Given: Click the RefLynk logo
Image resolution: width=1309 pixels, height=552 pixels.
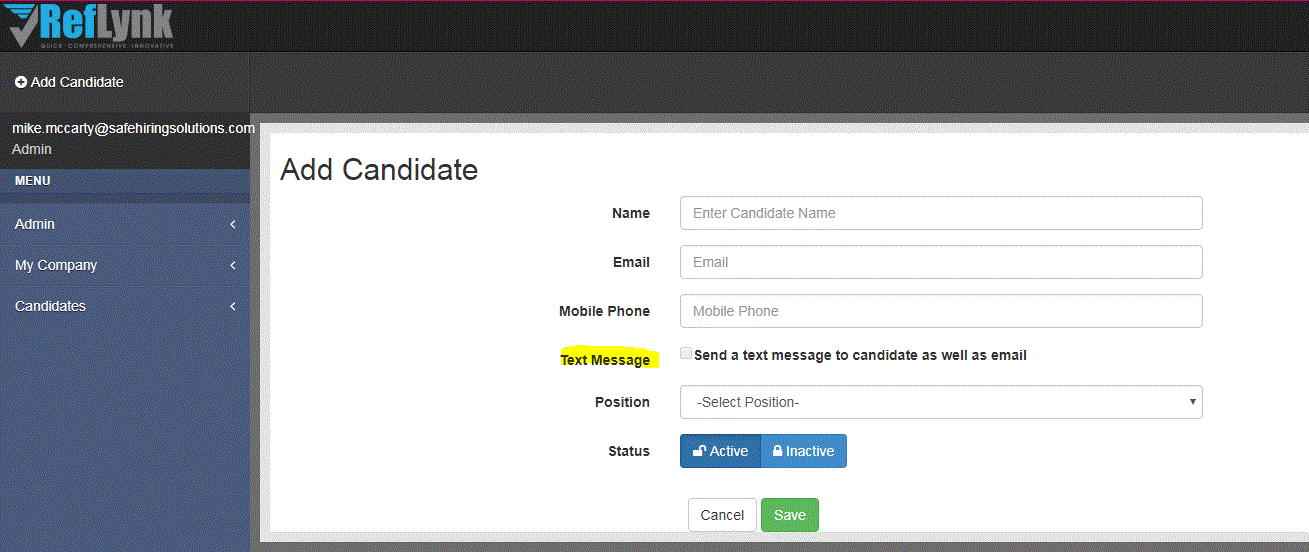Looking at the screenshot, I should (x=91, y=27).
